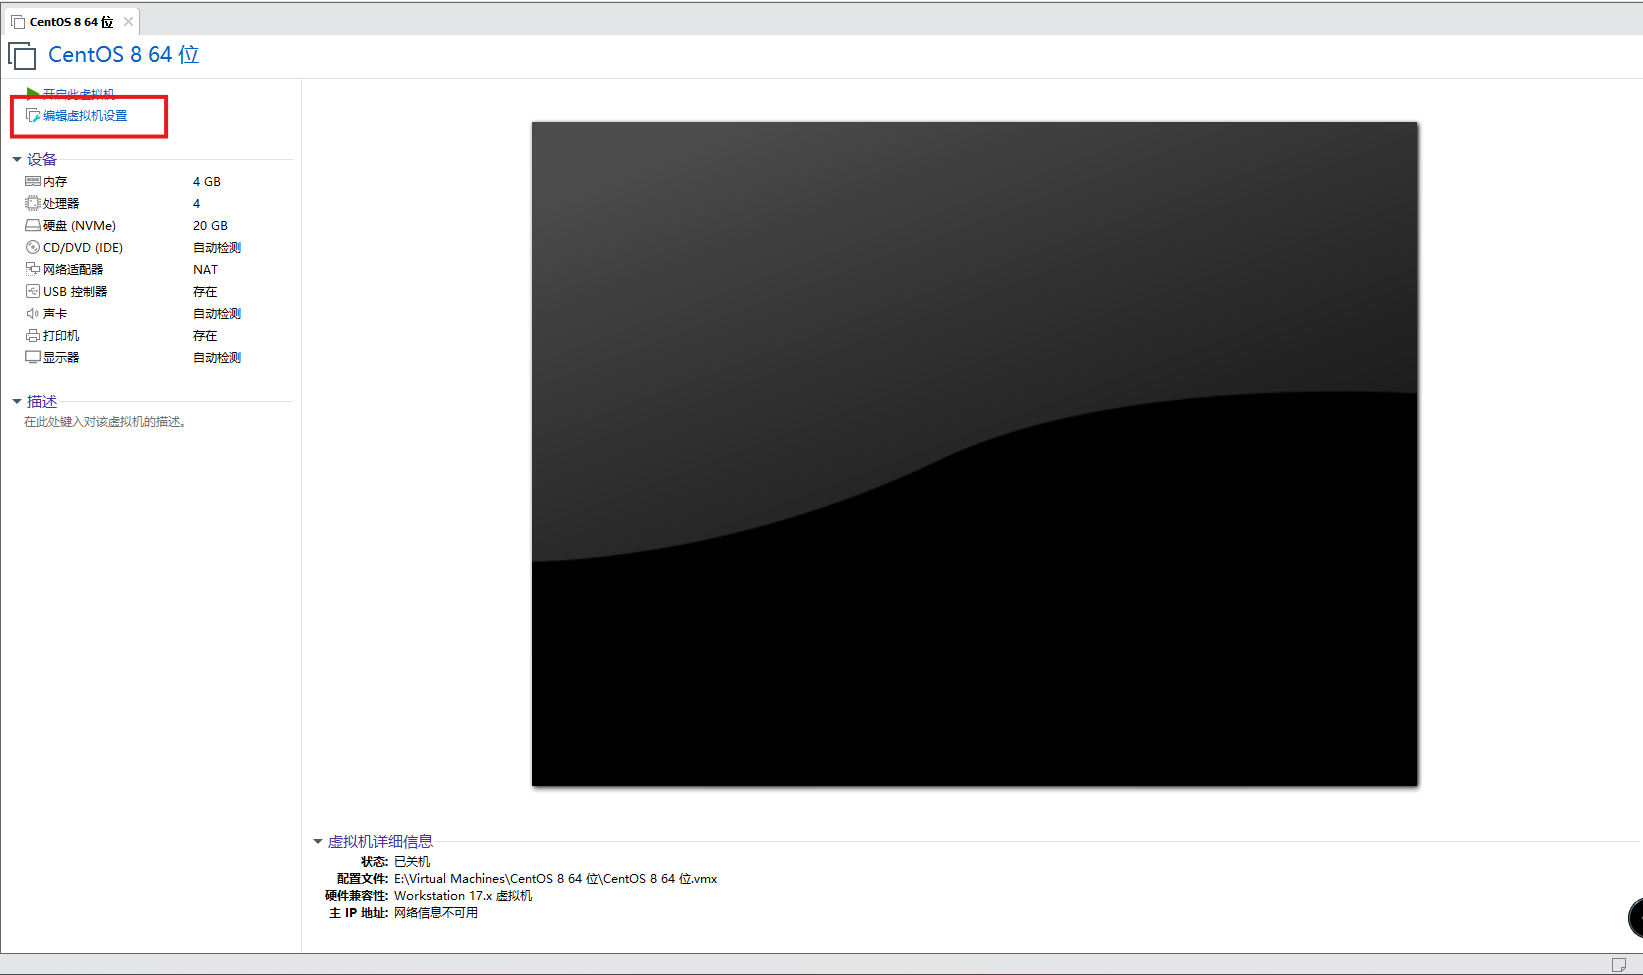Image resolution: width=1643 pixels, height=975 pixels.
Task: Click the USB 控制器 icon
Action: pyautogui.click(x=33, y=292)
